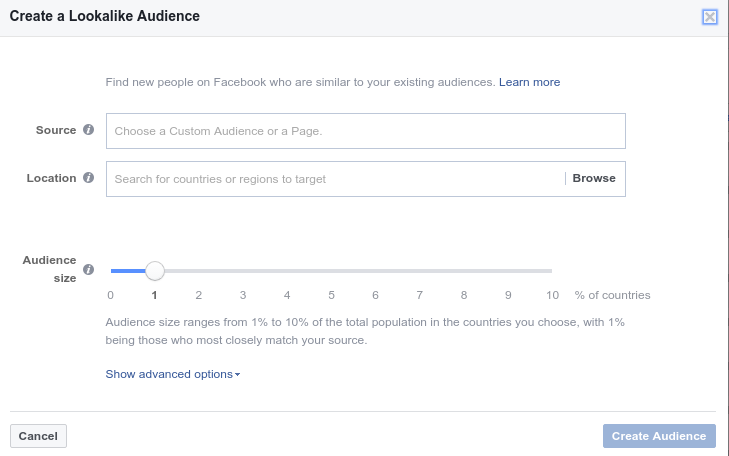Browse locations to target
Screen dimensions: 729x456
point(594,178)
